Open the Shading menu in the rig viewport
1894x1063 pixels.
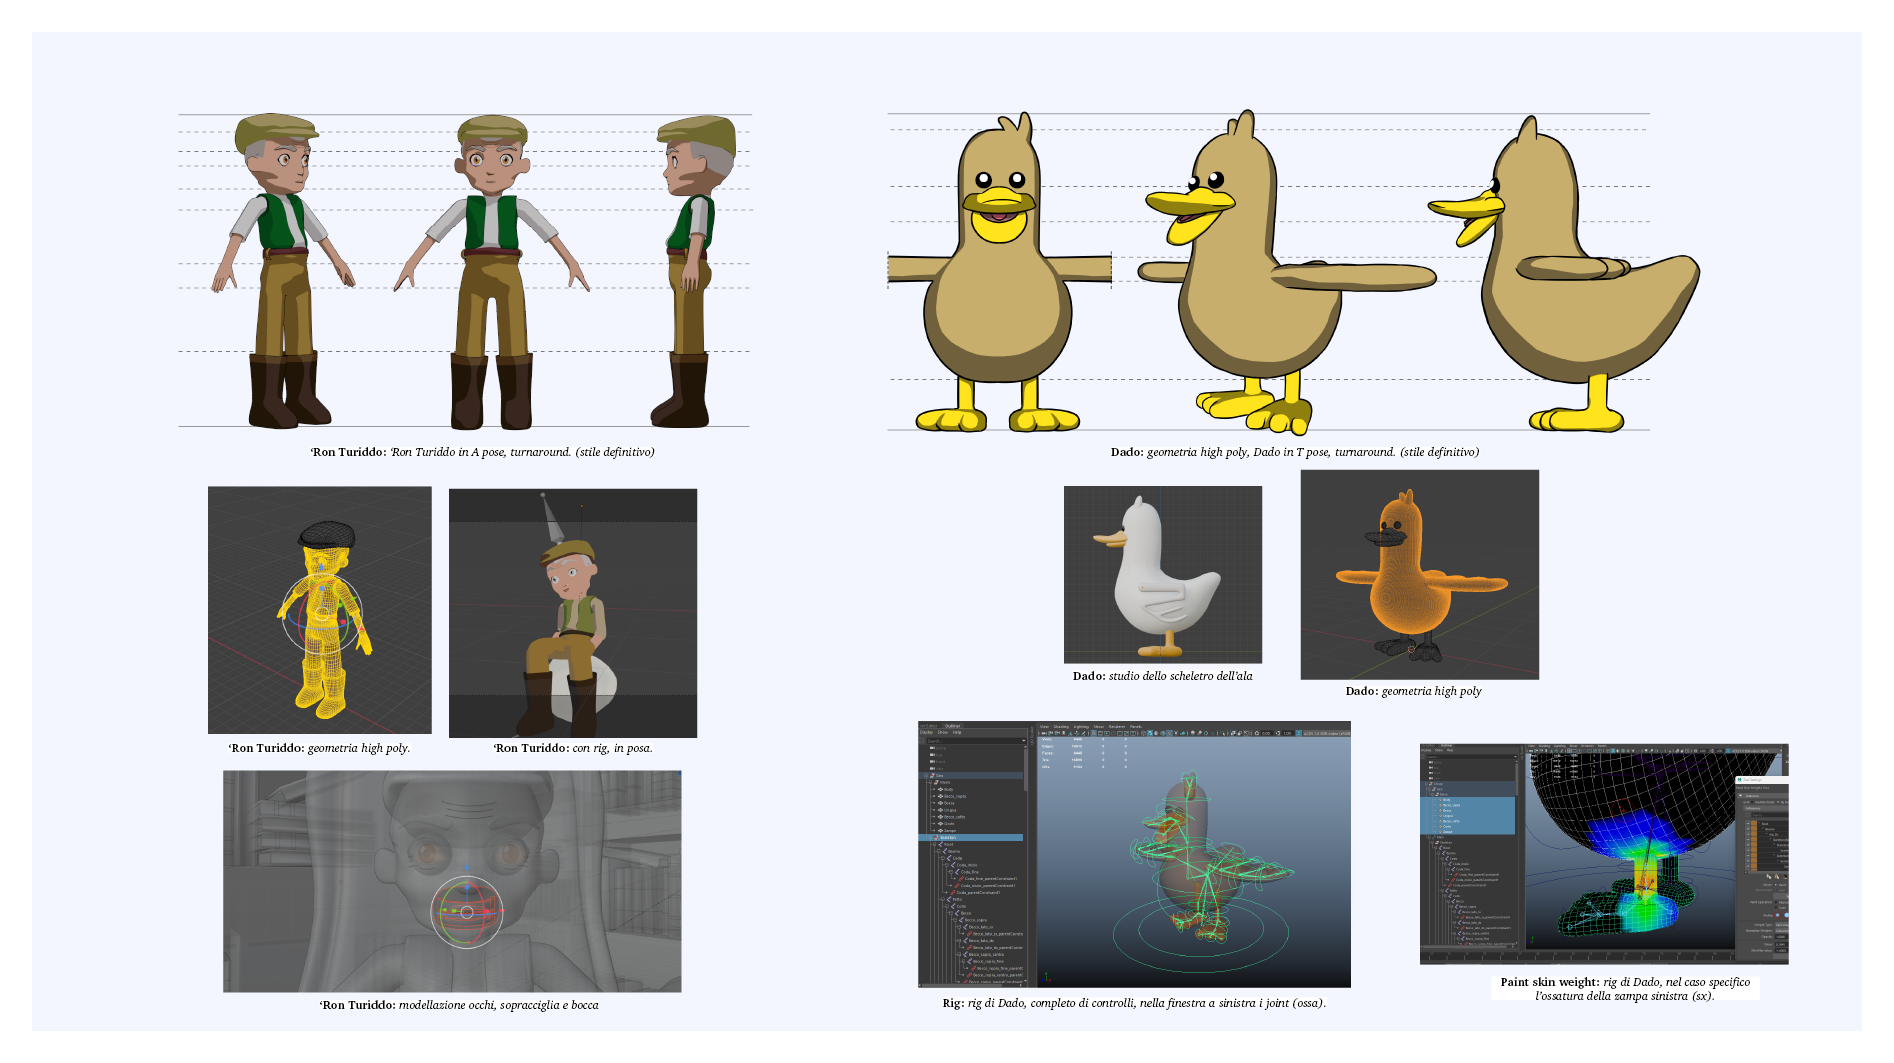(1061, 727)
